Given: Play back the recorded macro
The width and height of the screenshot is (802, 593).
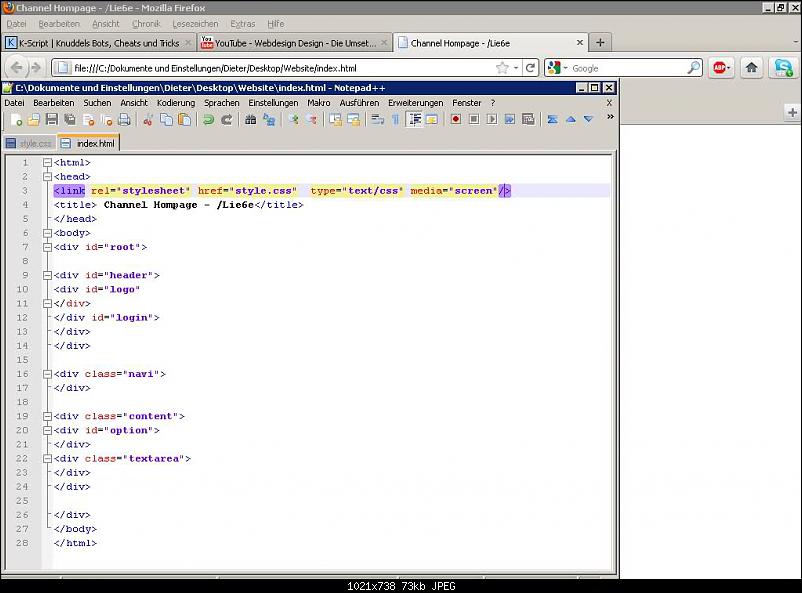Looking at the screenshot, I should [x=492, y=119].
